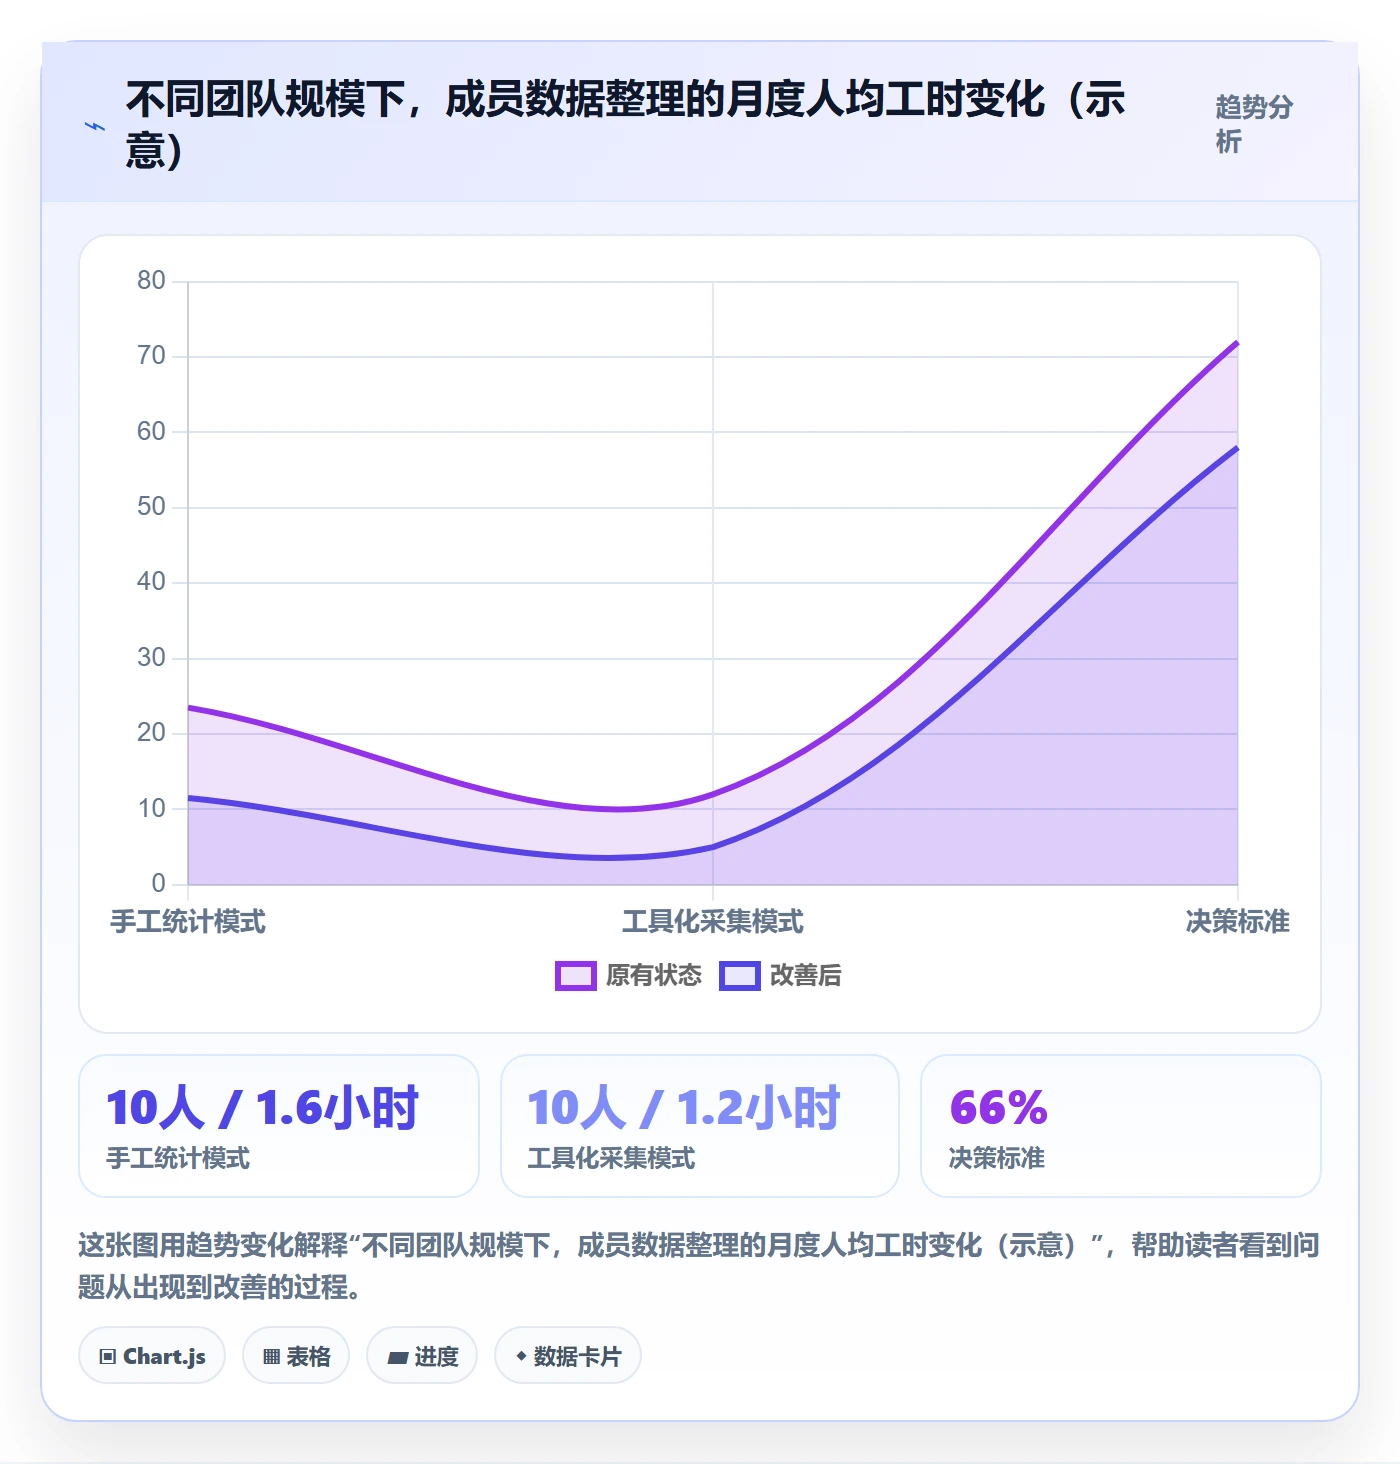The height and width of the screenshot is (1464, 1400).
Task: Click the blue line endpoint at 决策标准
Action: pyautogui.click(x=1237, y=448)
